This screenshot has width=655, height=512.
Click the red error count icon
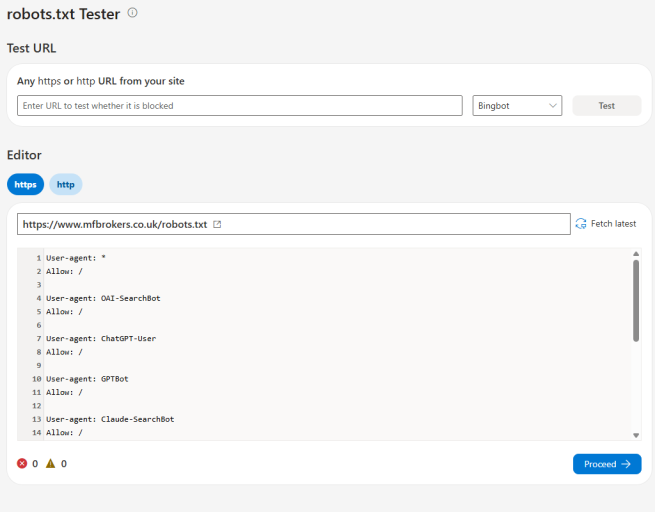[22, 464]
